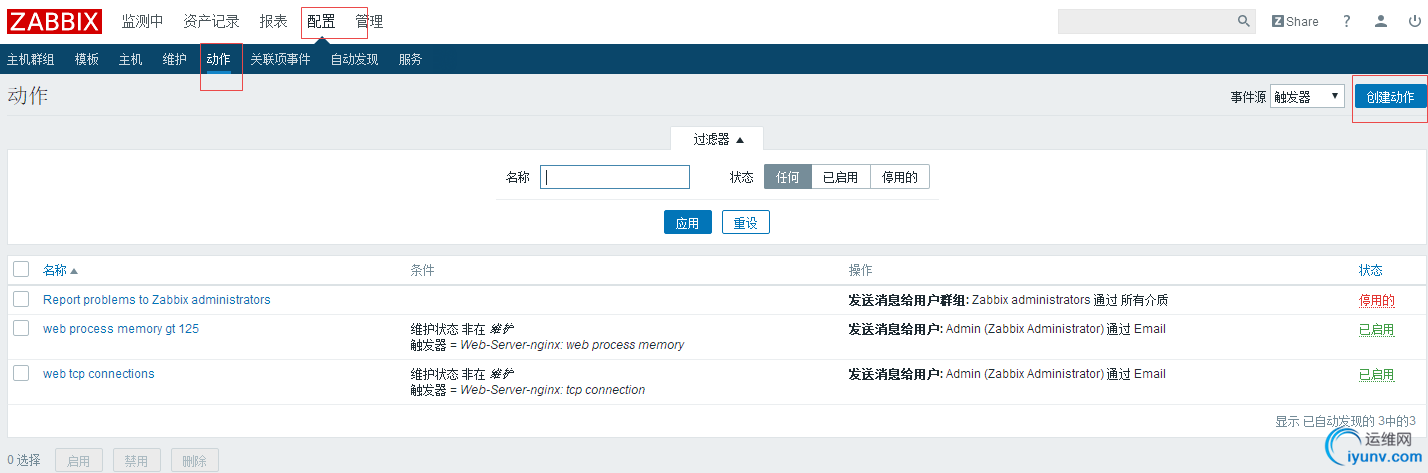
Task: Check Report problems to Zabbix administrators row
Action: coord(21,299)
